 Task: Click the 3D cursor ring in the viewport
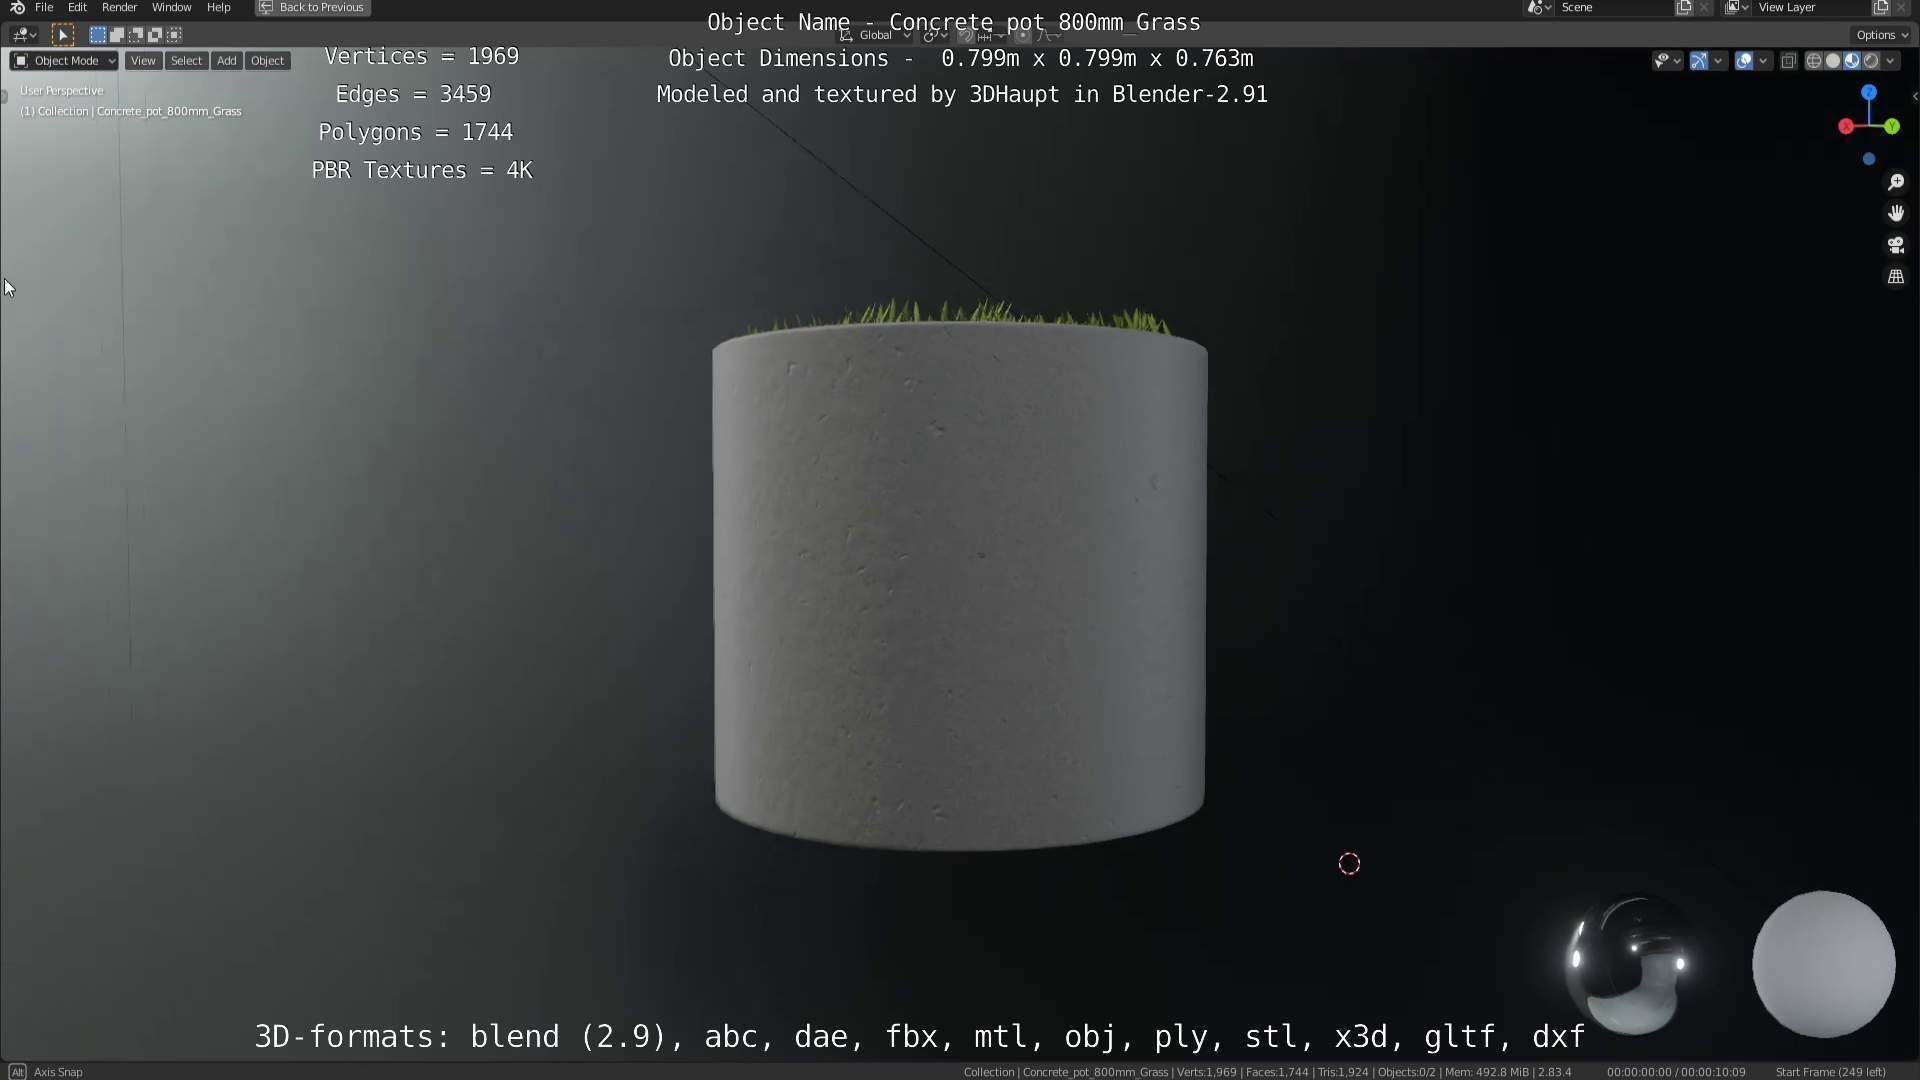(1349, 864)
